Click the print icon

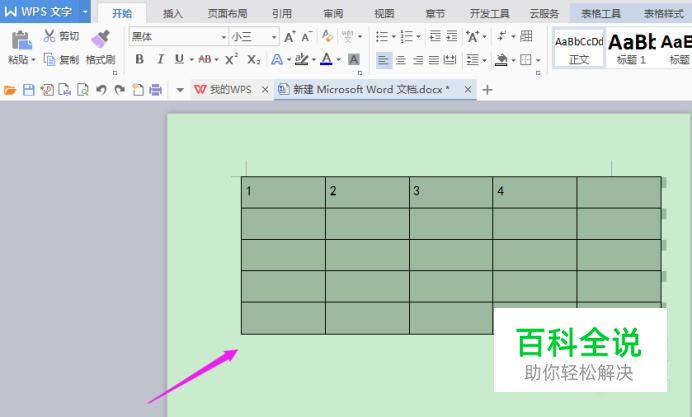[x=155, y=90]
